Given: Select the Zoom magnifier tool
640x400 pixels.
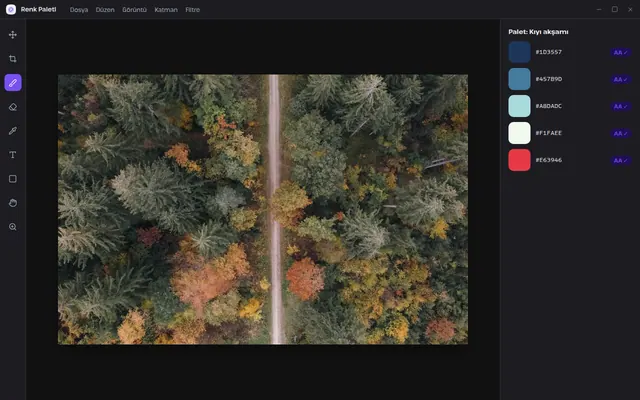Looking at the screenshot, I should (x=13, y=227).
